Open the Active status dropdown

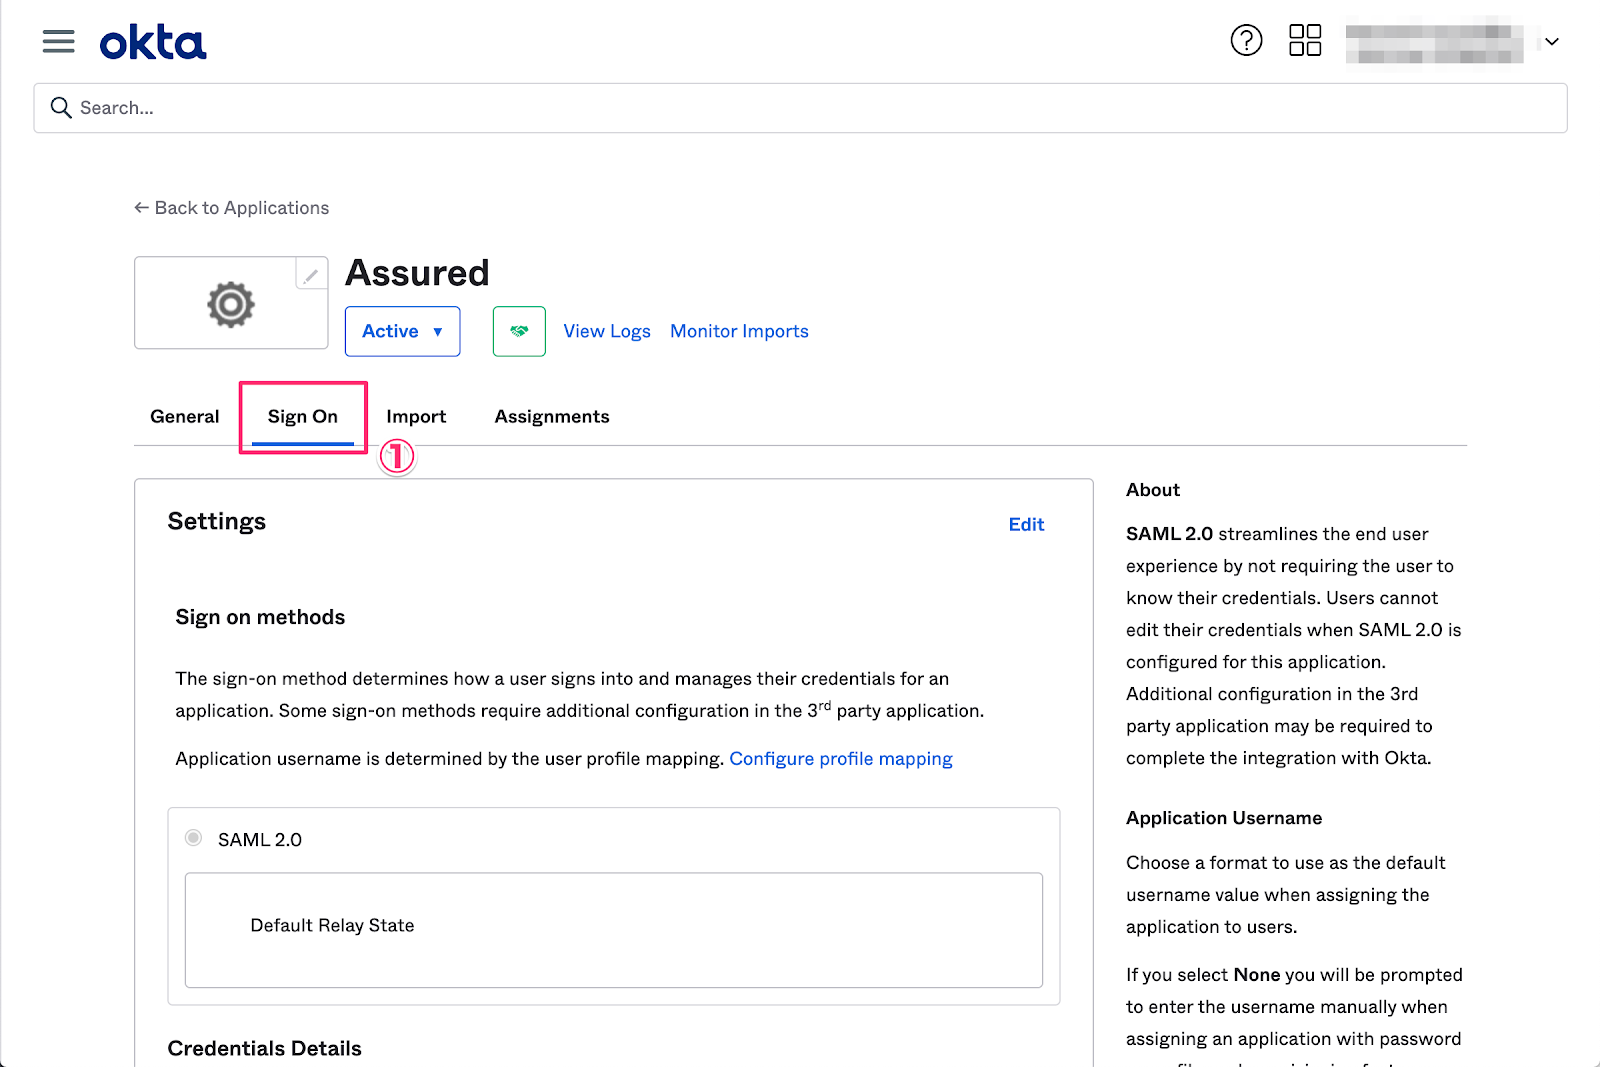(402, 331)
